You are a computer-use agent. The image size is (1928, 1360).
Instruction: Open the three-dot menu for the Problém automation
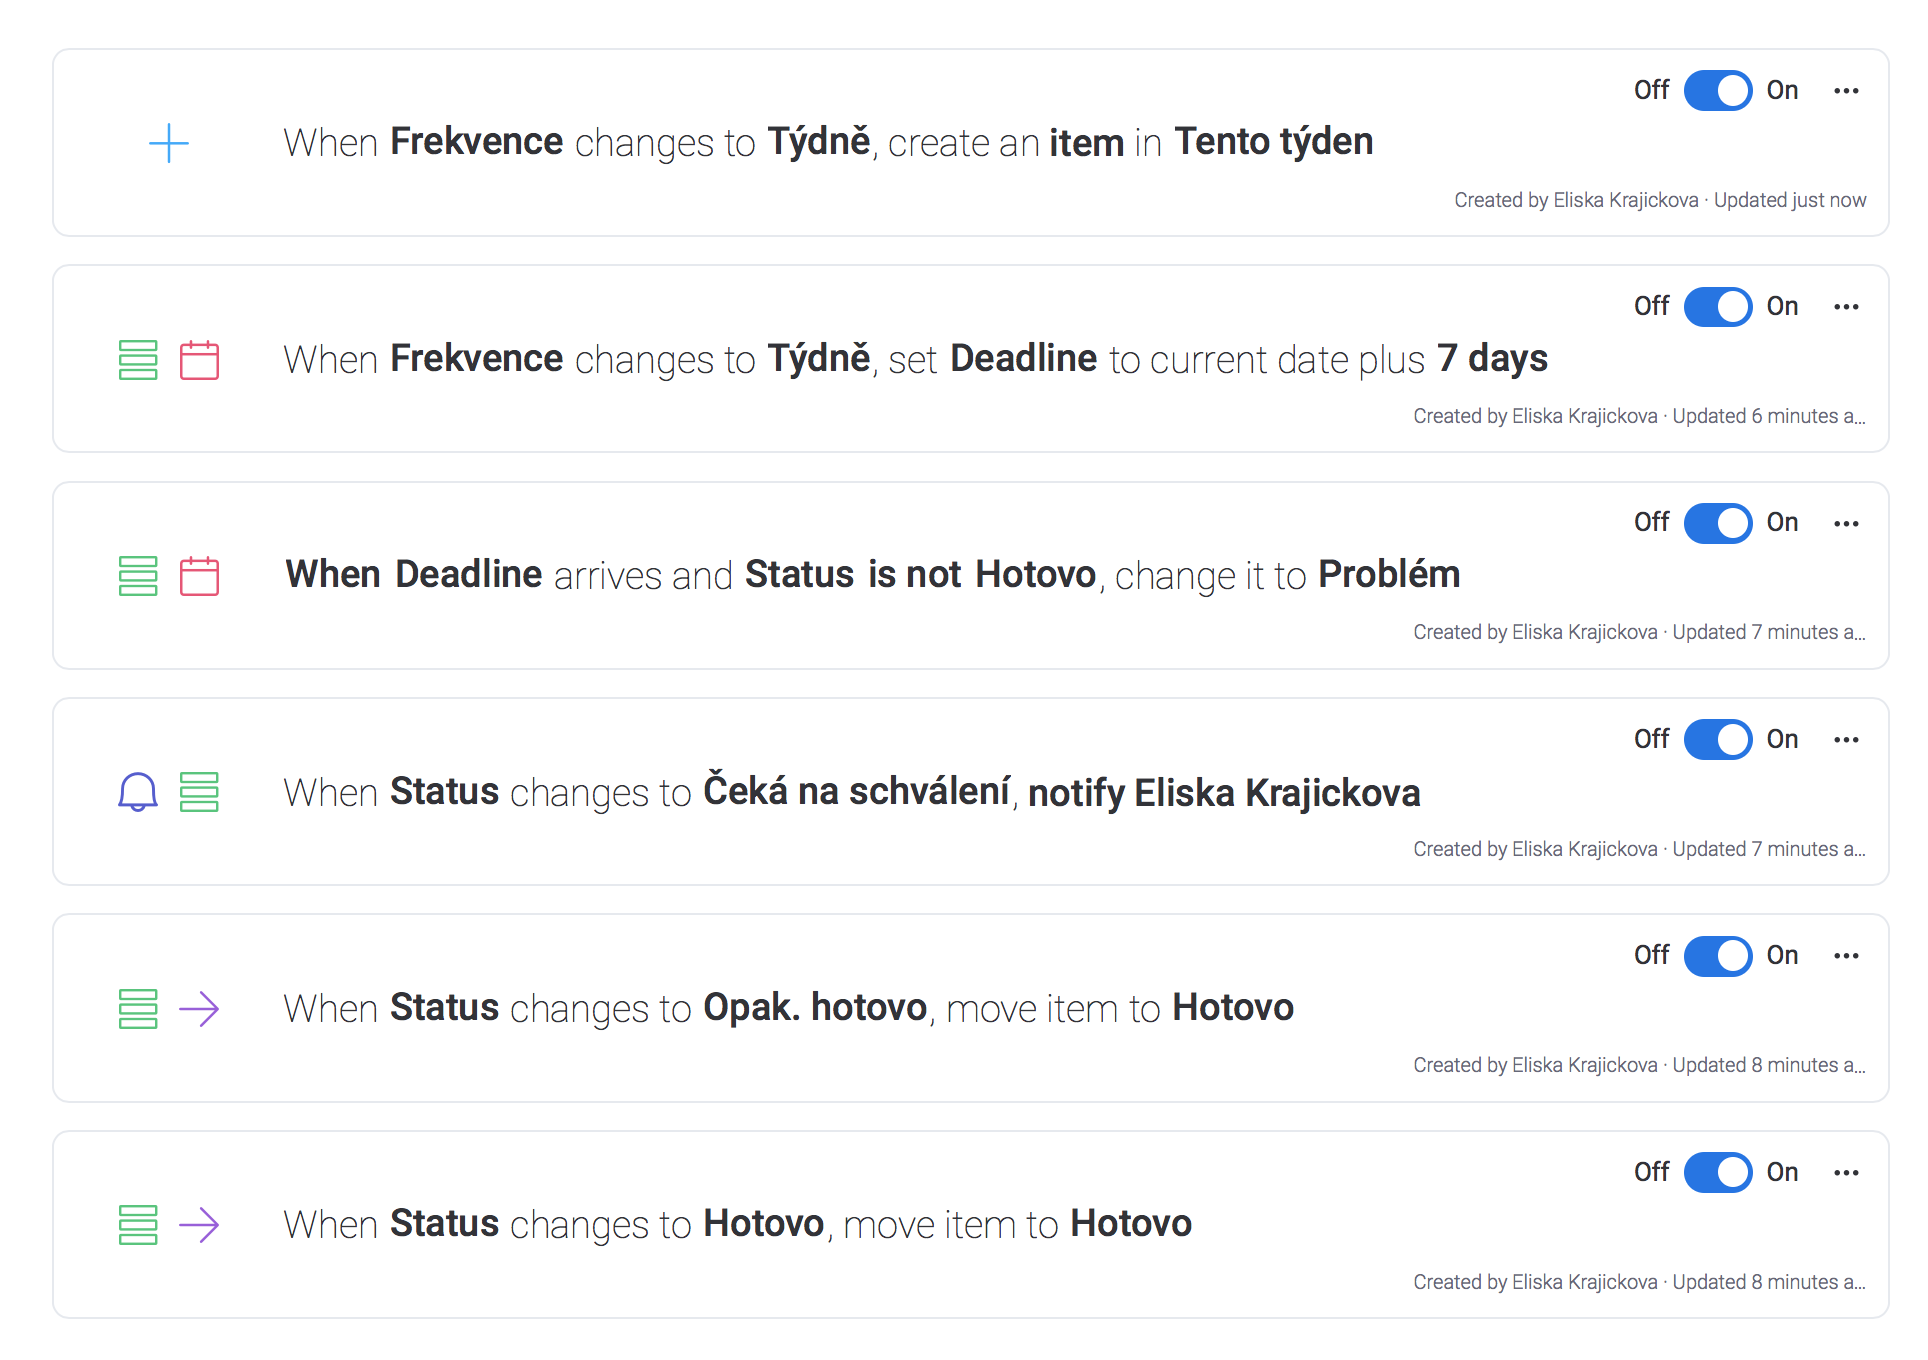pos(1846,523)
